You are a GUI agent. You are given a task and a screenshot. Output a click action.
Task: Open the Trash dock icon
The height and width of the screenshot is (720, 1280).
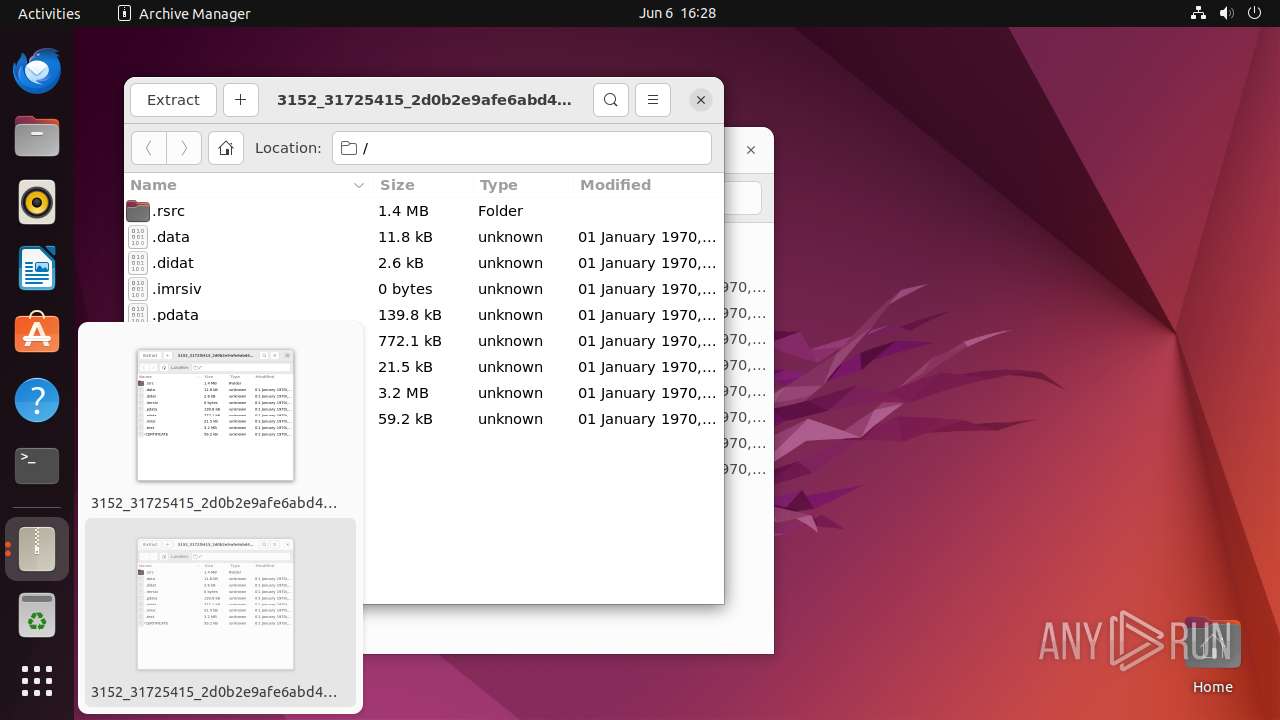37,615
